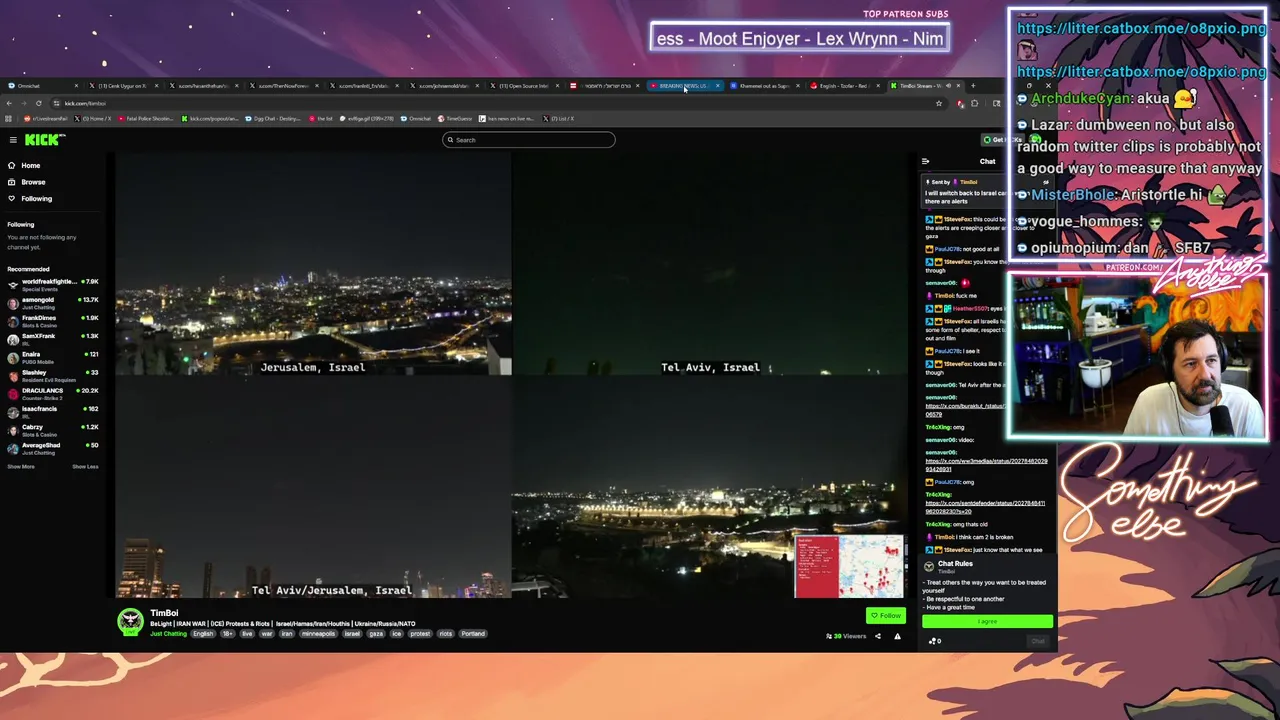
Task: Open Dgg Chat - Destiny bookmark
Action: [273, 119]
